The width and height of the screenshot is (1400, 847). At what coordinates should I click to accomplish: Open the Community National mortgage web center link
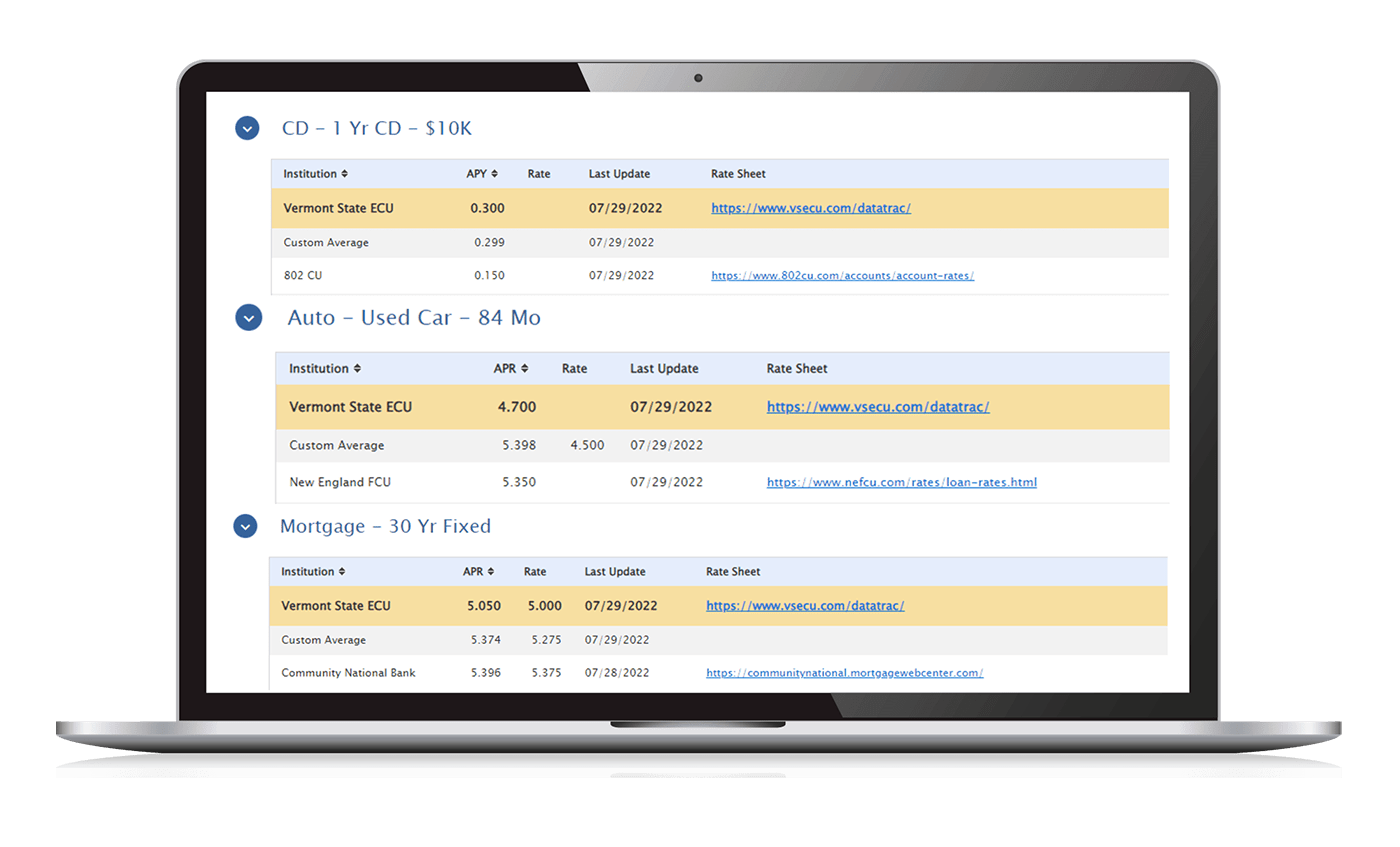click(x=844, y=673)
